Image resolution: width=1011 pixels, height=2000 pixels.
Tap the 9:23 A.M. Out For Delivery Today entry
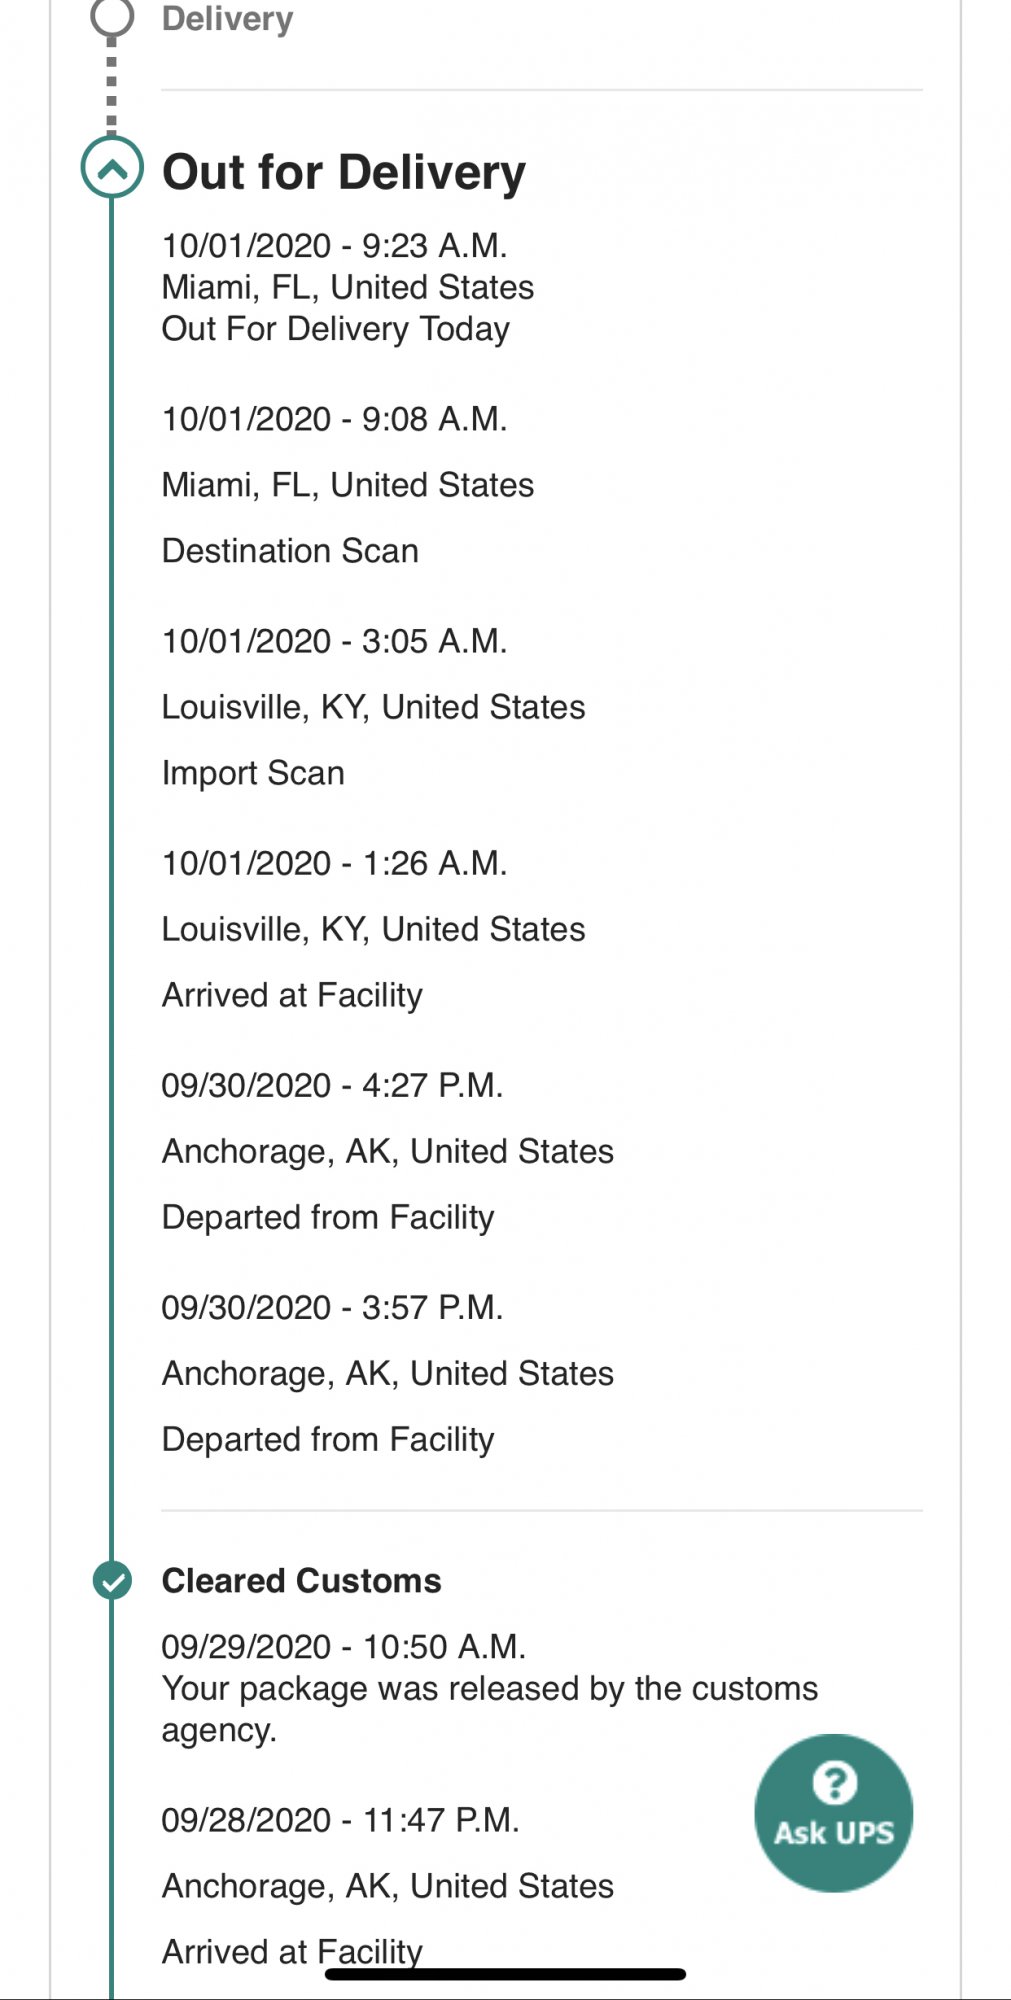click(348, 287)
